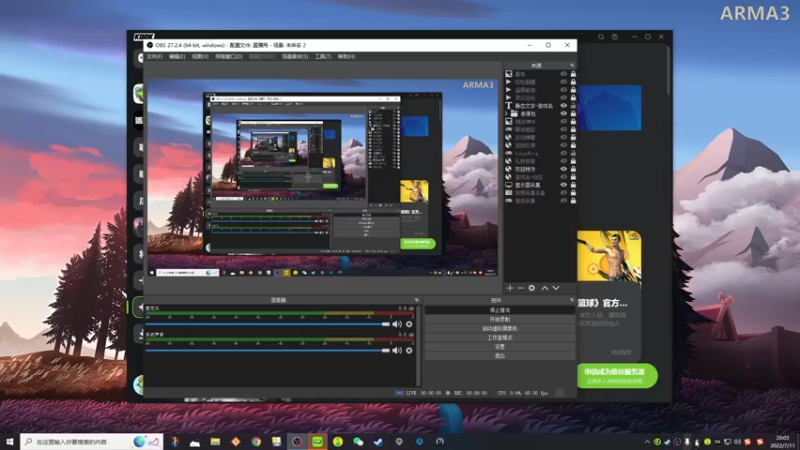Click the green 申请成为 button in KOOK
800x450 pixels.
[x=617, y=376]
